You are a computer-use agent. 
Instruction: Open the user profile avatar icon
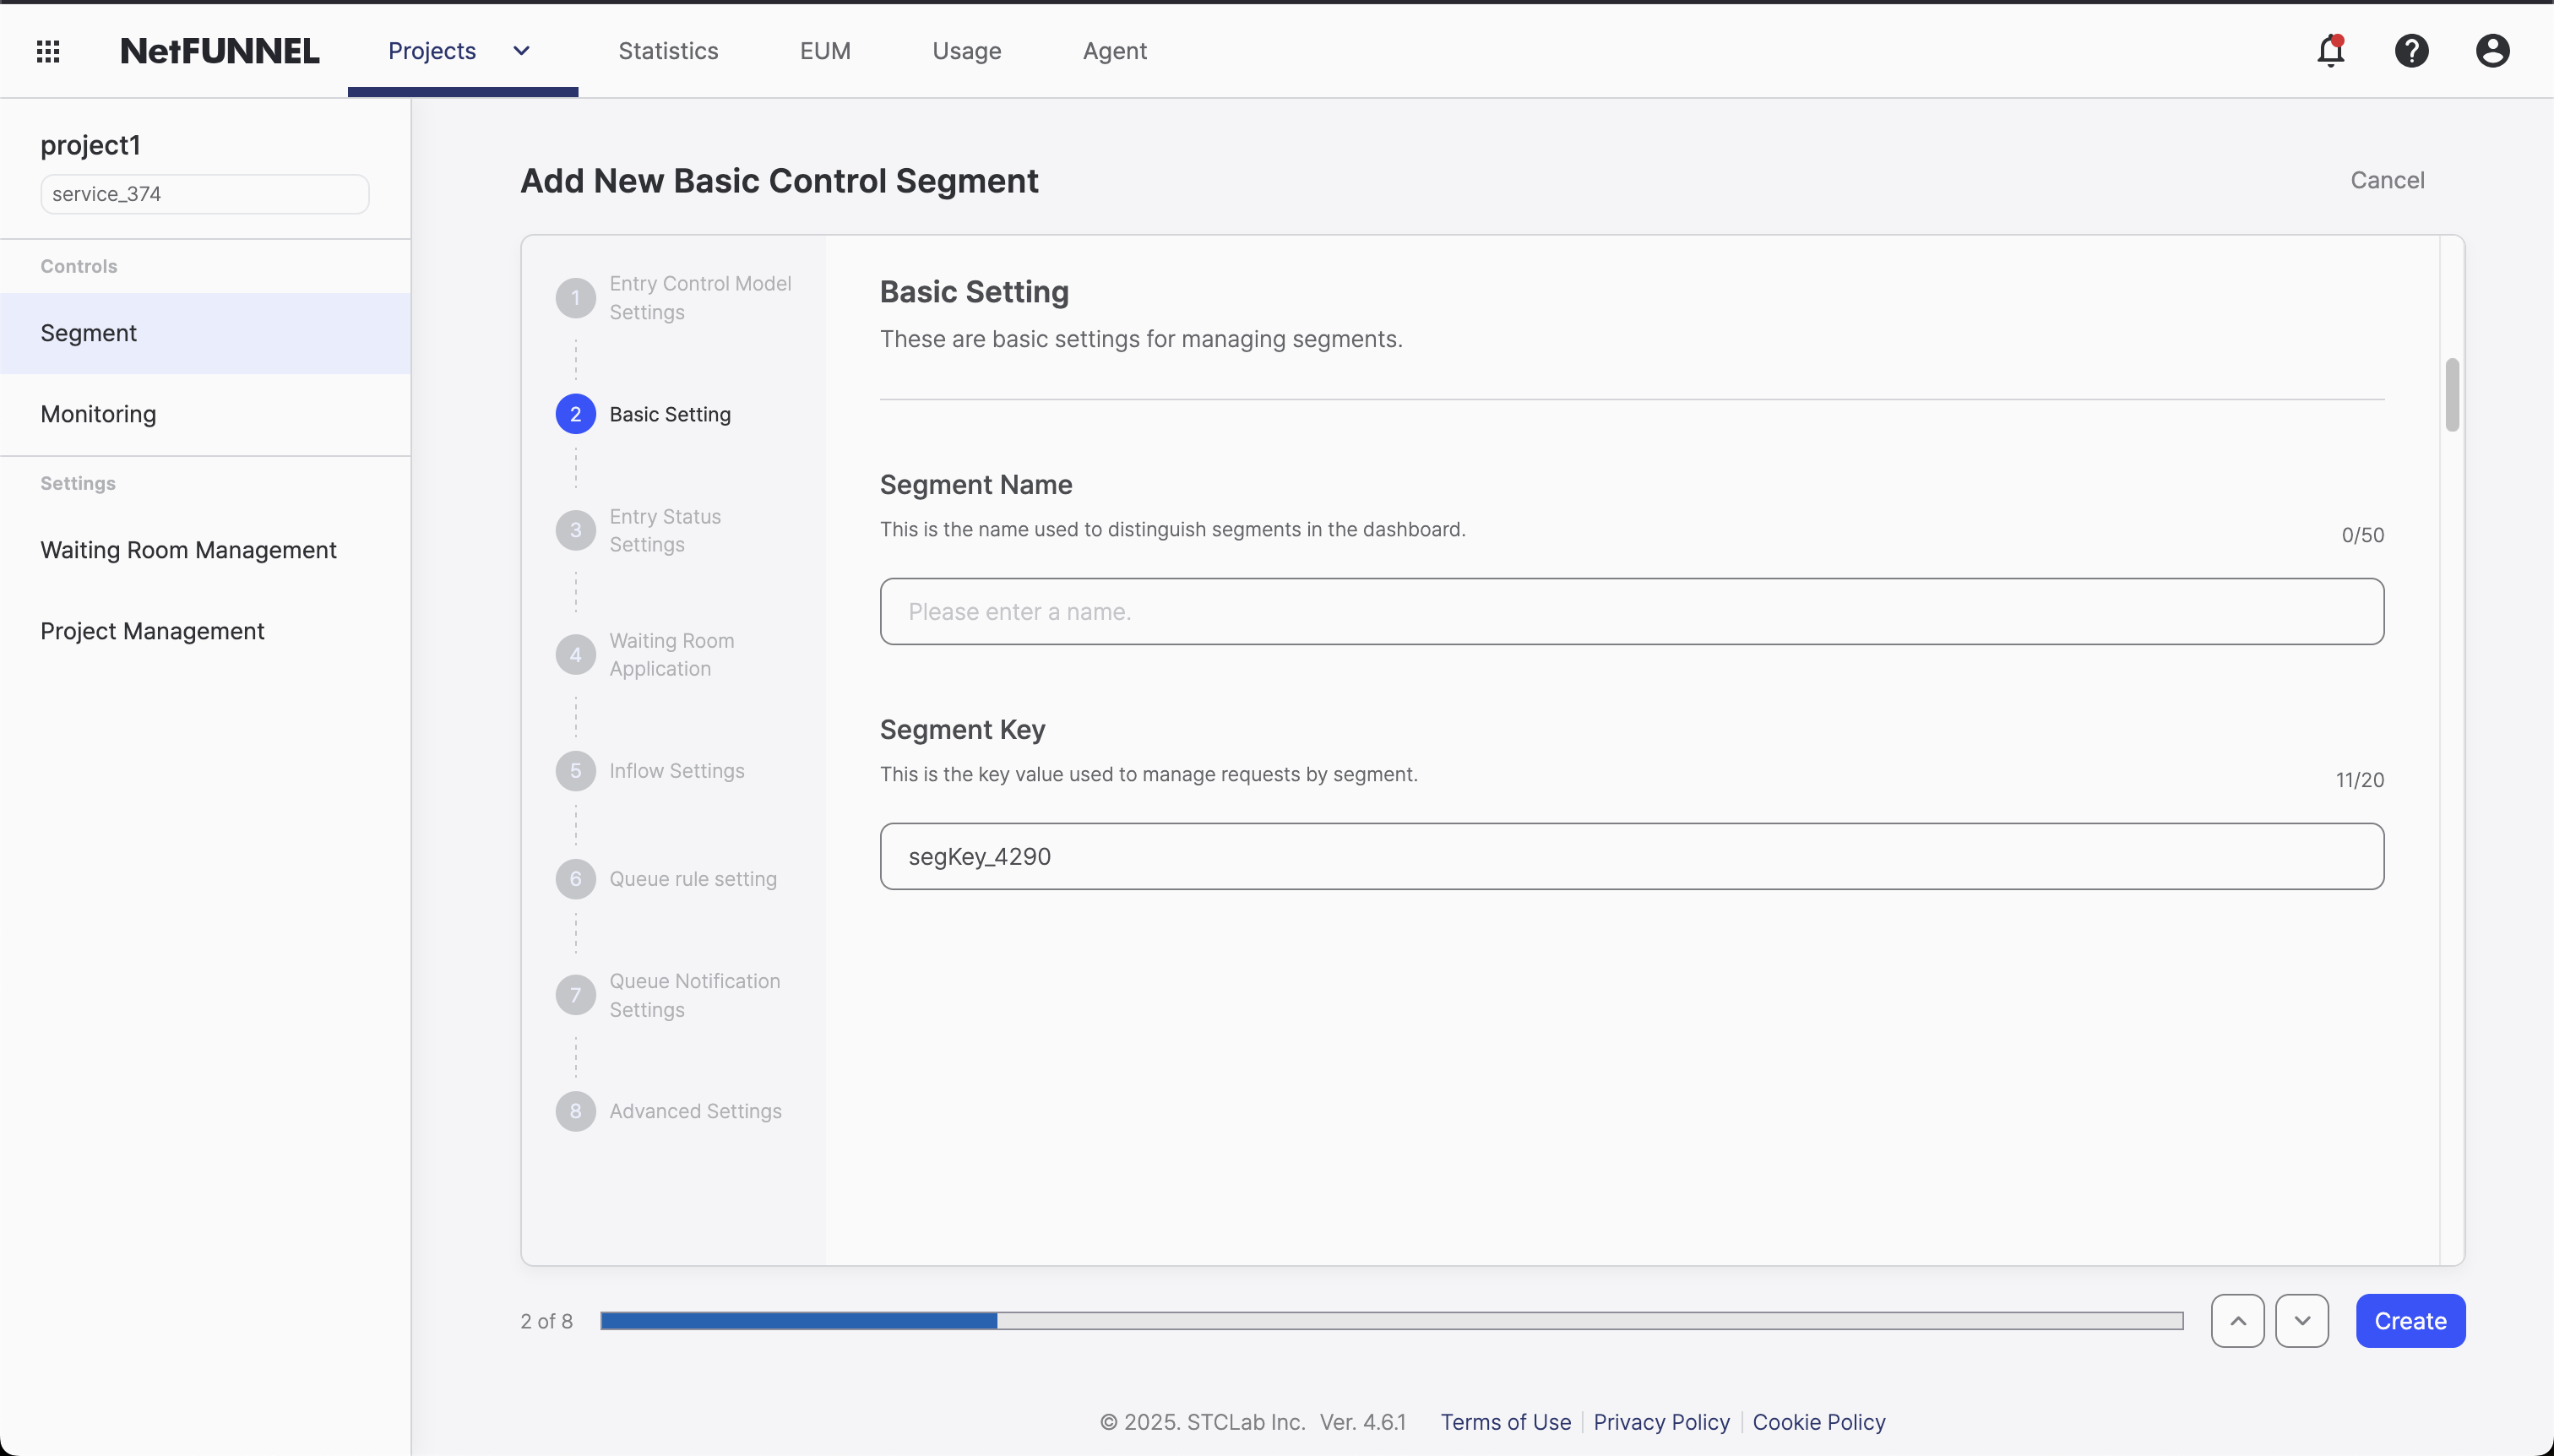(x=2492, y=50)
